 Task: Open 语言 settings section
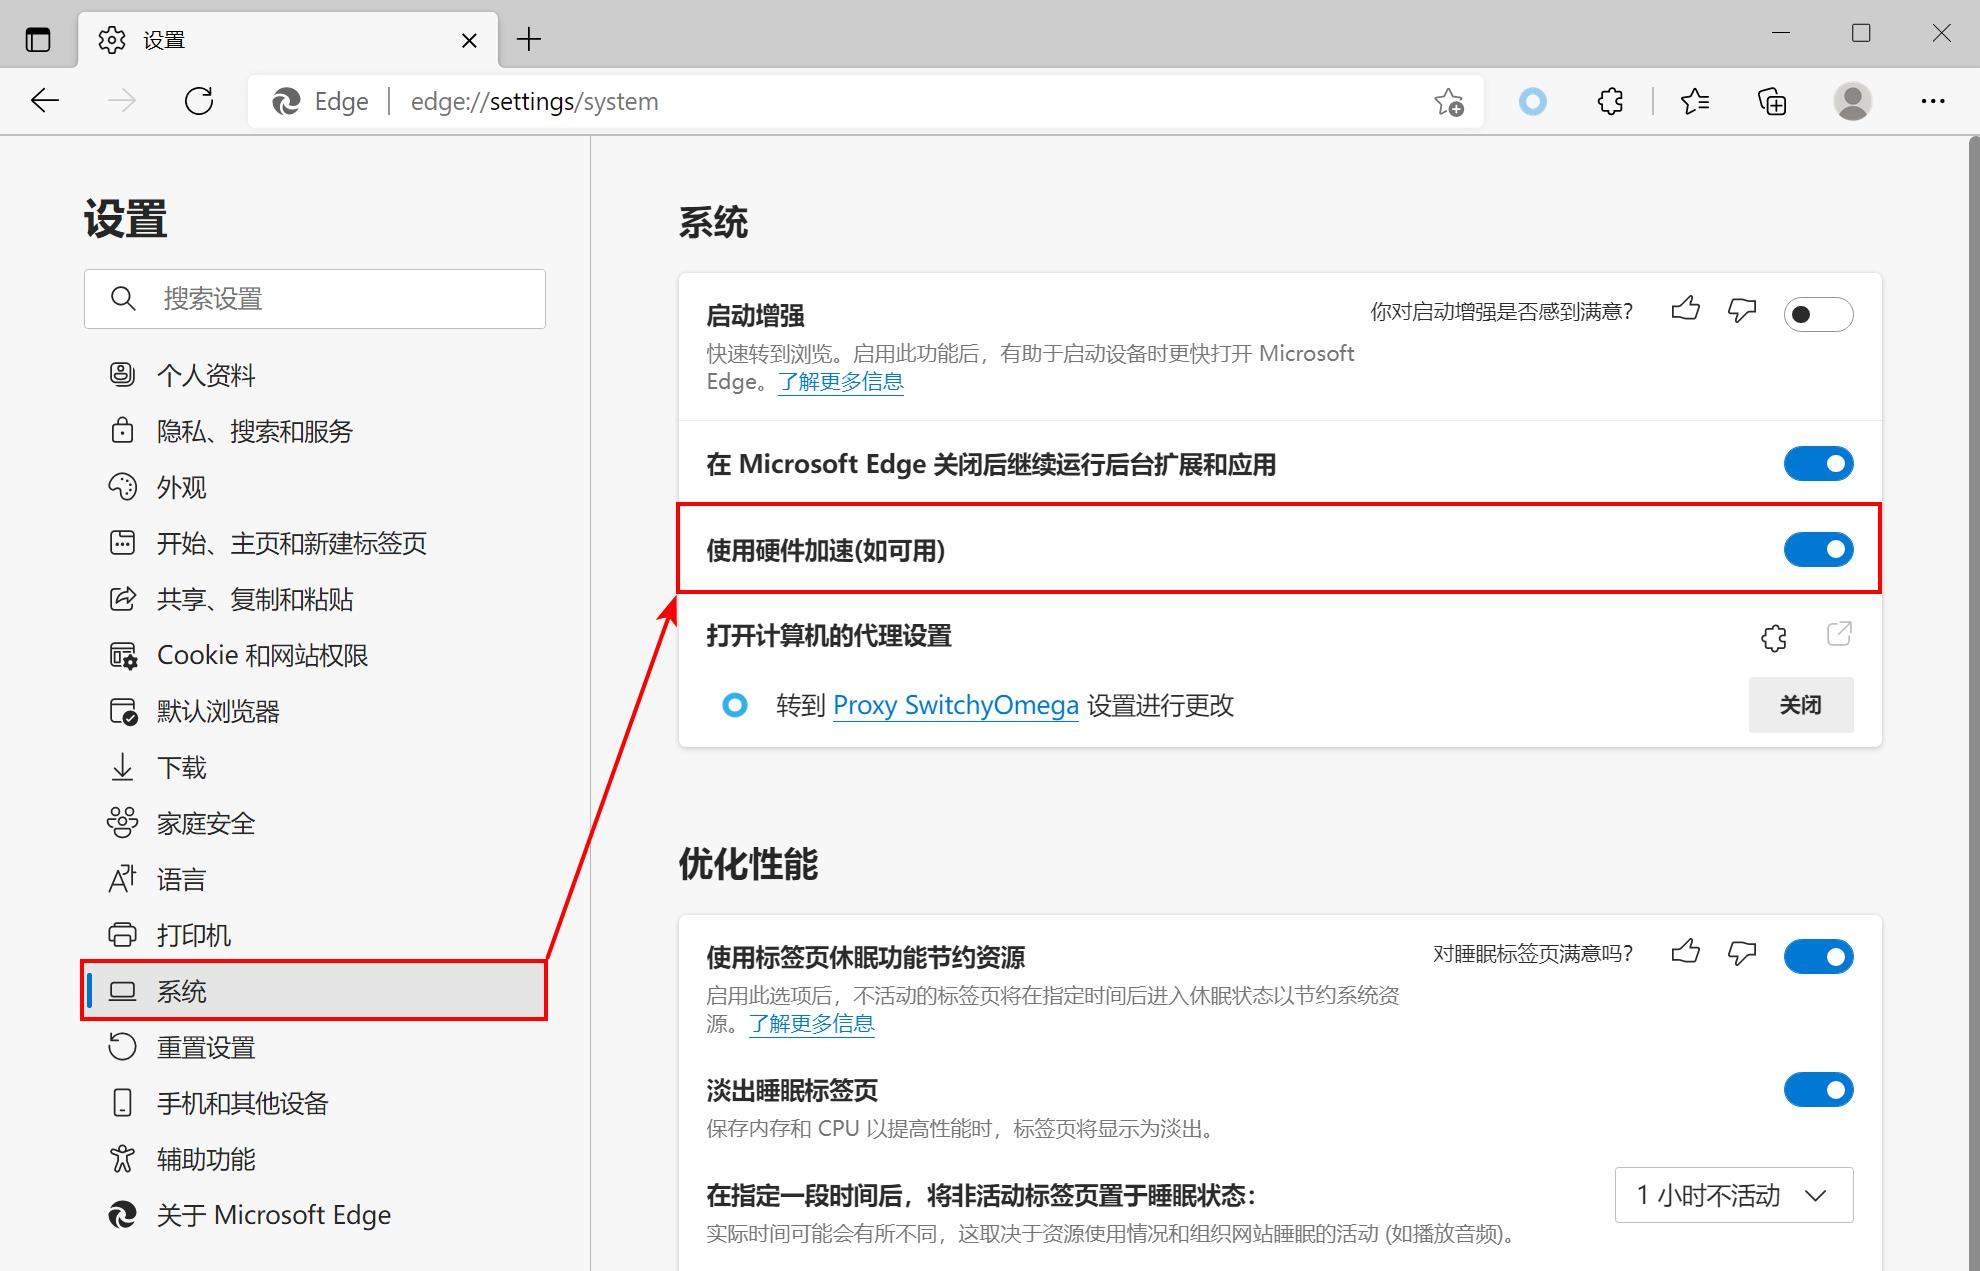pyautogui.click(x=315, y=879)
